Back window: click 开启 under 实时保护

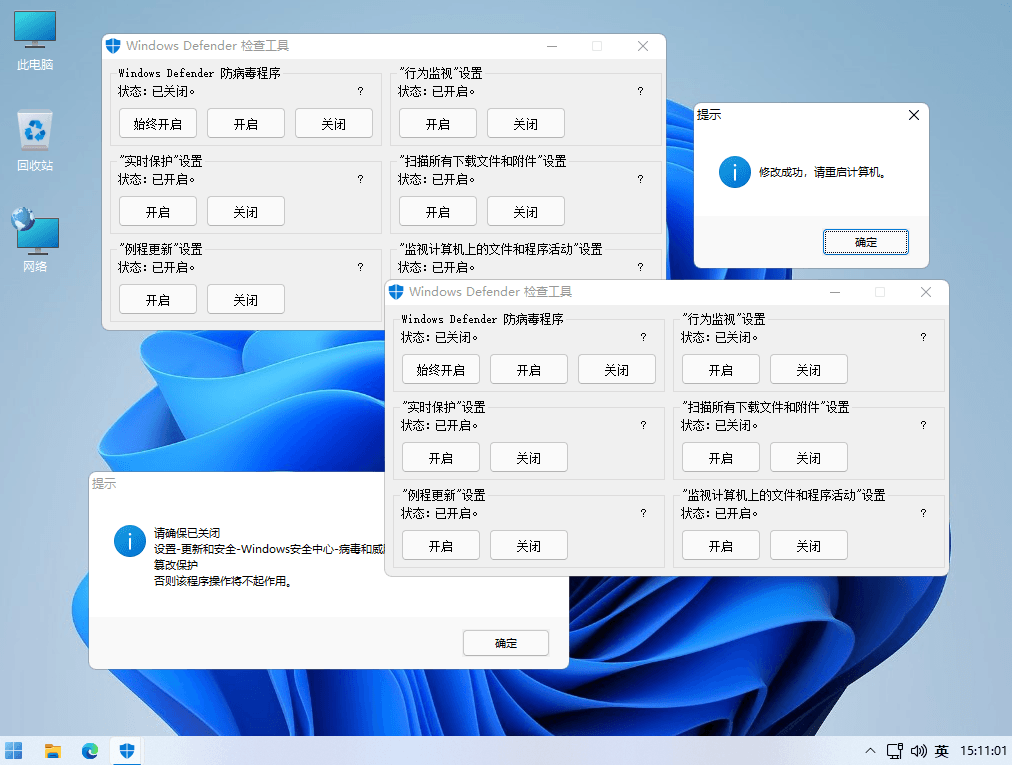pos(157,211)
